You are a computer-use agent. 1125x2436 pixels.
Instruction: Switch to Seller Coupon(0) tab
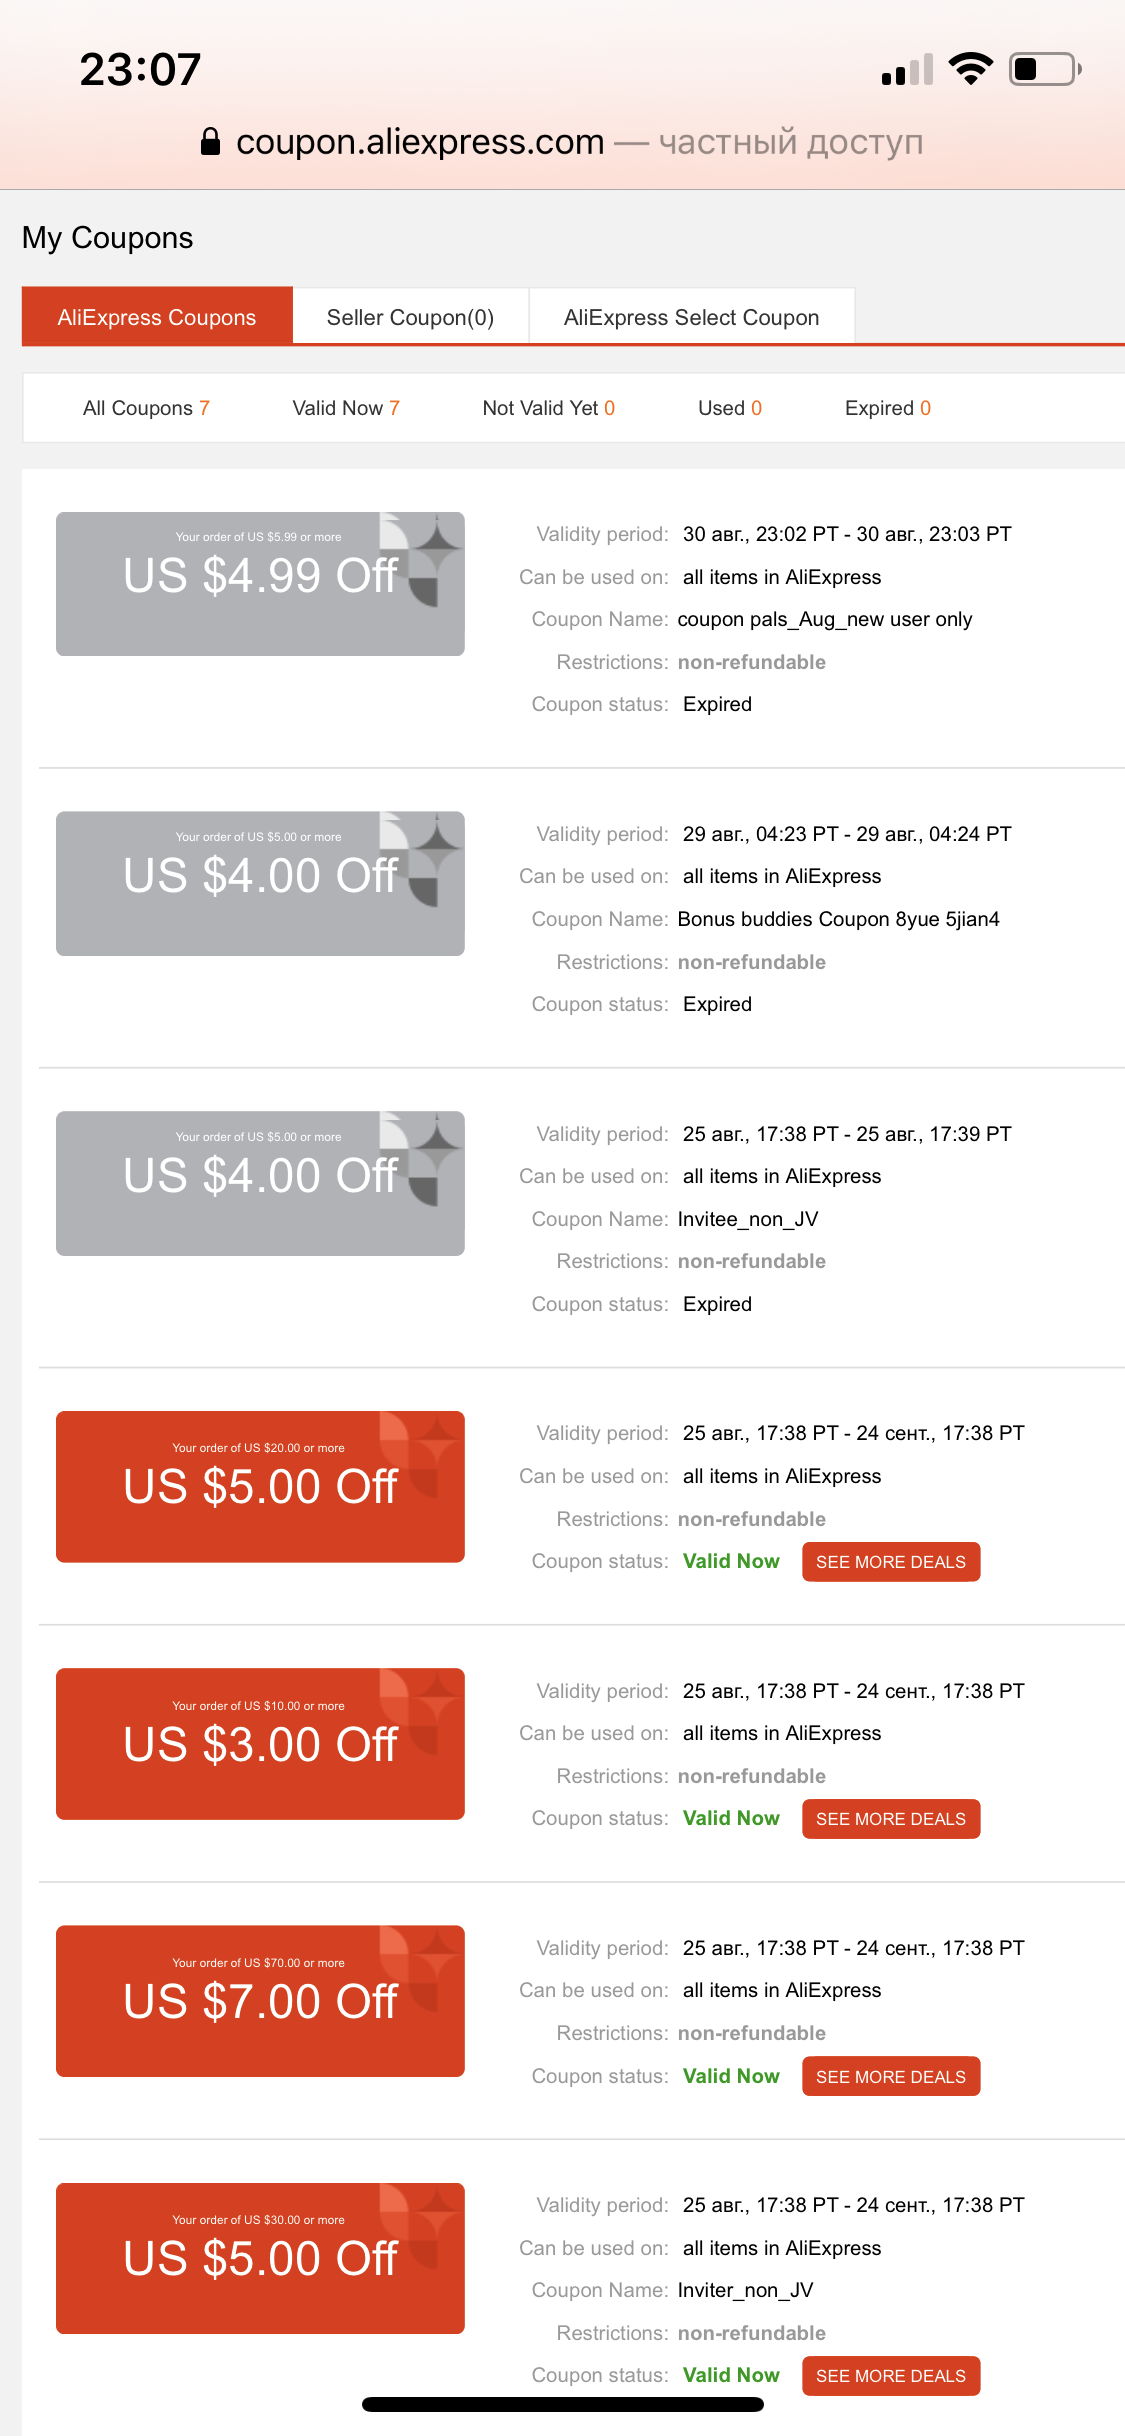pyautogui.click(x=410, y=317)
